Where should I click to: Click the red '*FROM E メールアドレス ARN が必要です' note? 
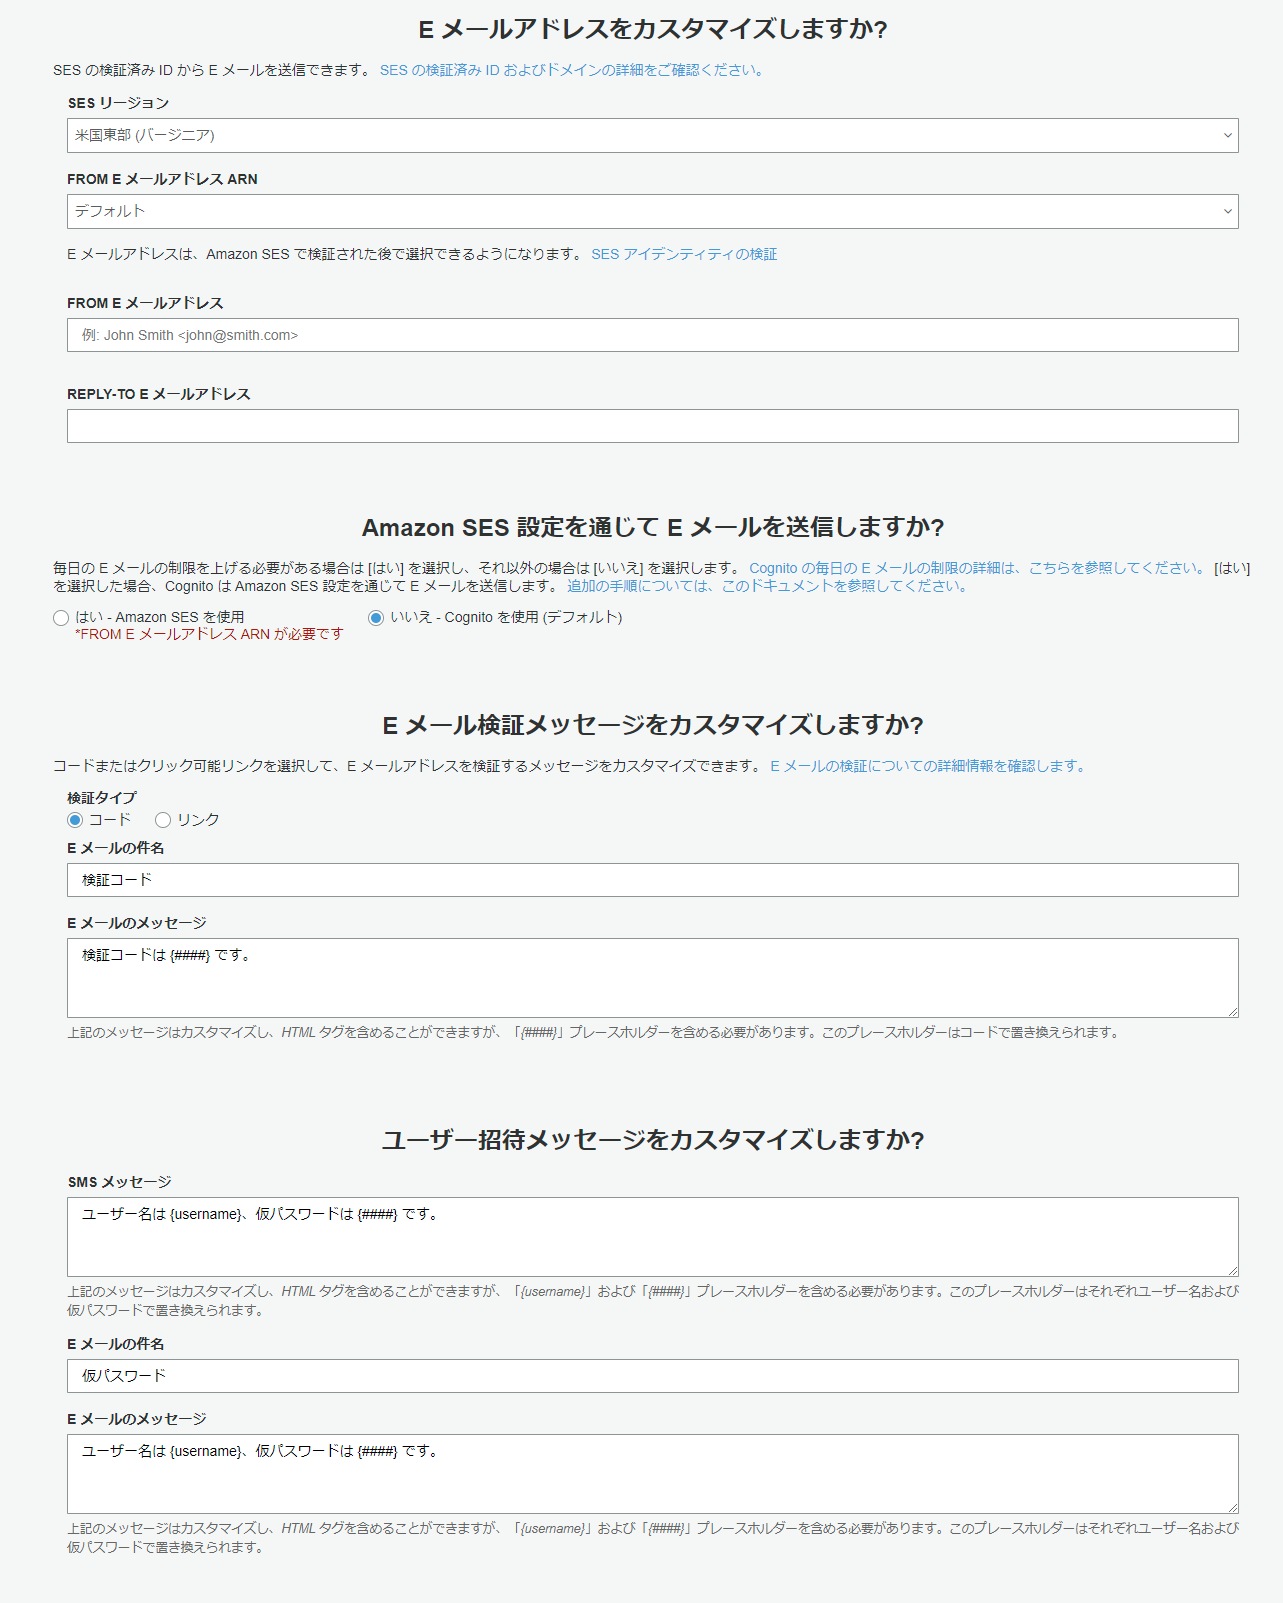pos(209,634)
